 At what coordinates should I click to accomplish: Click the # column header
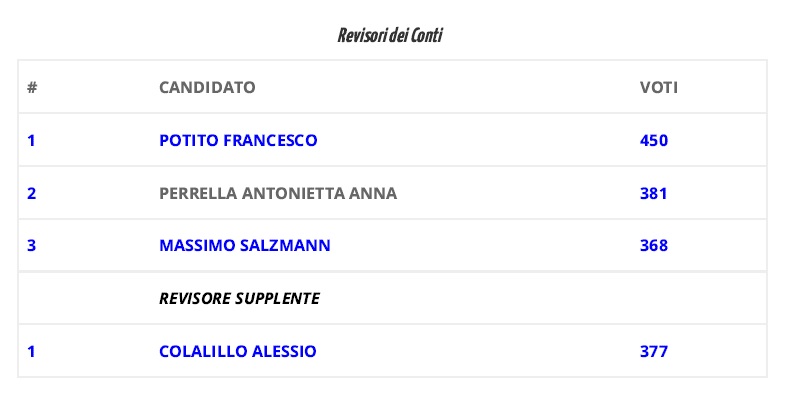[32, 87]
